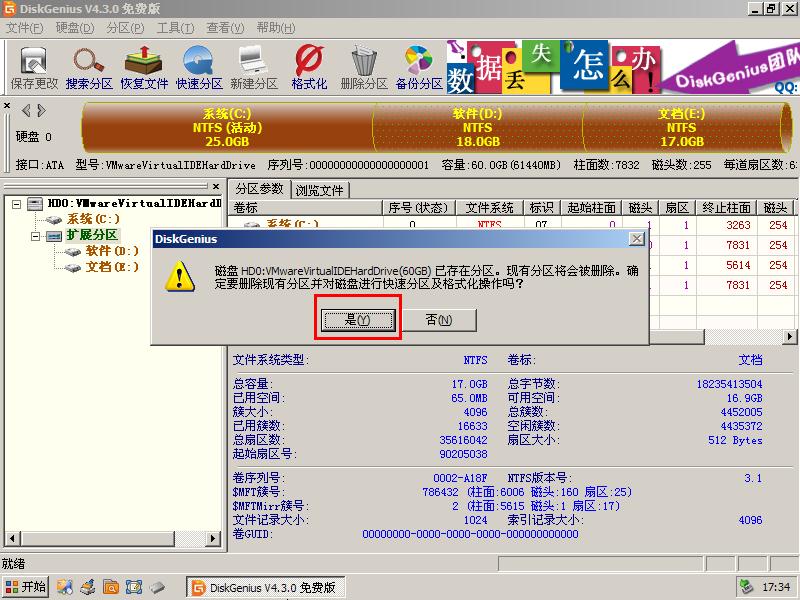Close the left tree panel with its X
The image size is (800, 600).
[x=216, y=187]
